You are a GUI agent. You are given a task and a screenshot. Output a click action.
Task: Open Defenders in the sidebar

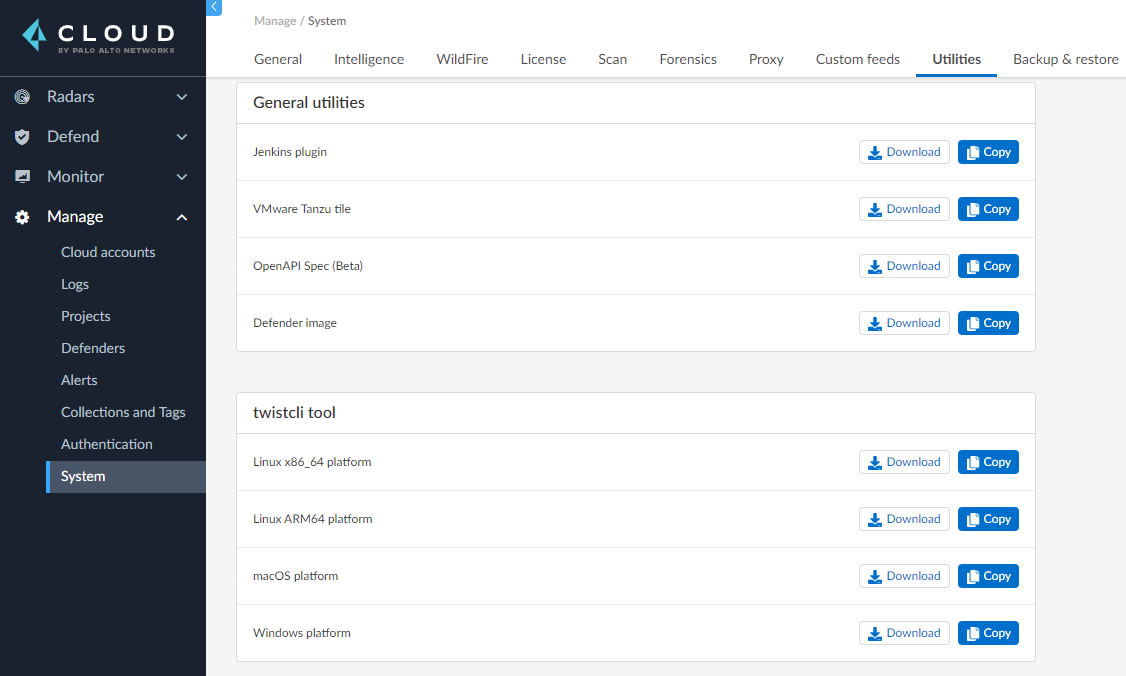coord(93,348)
